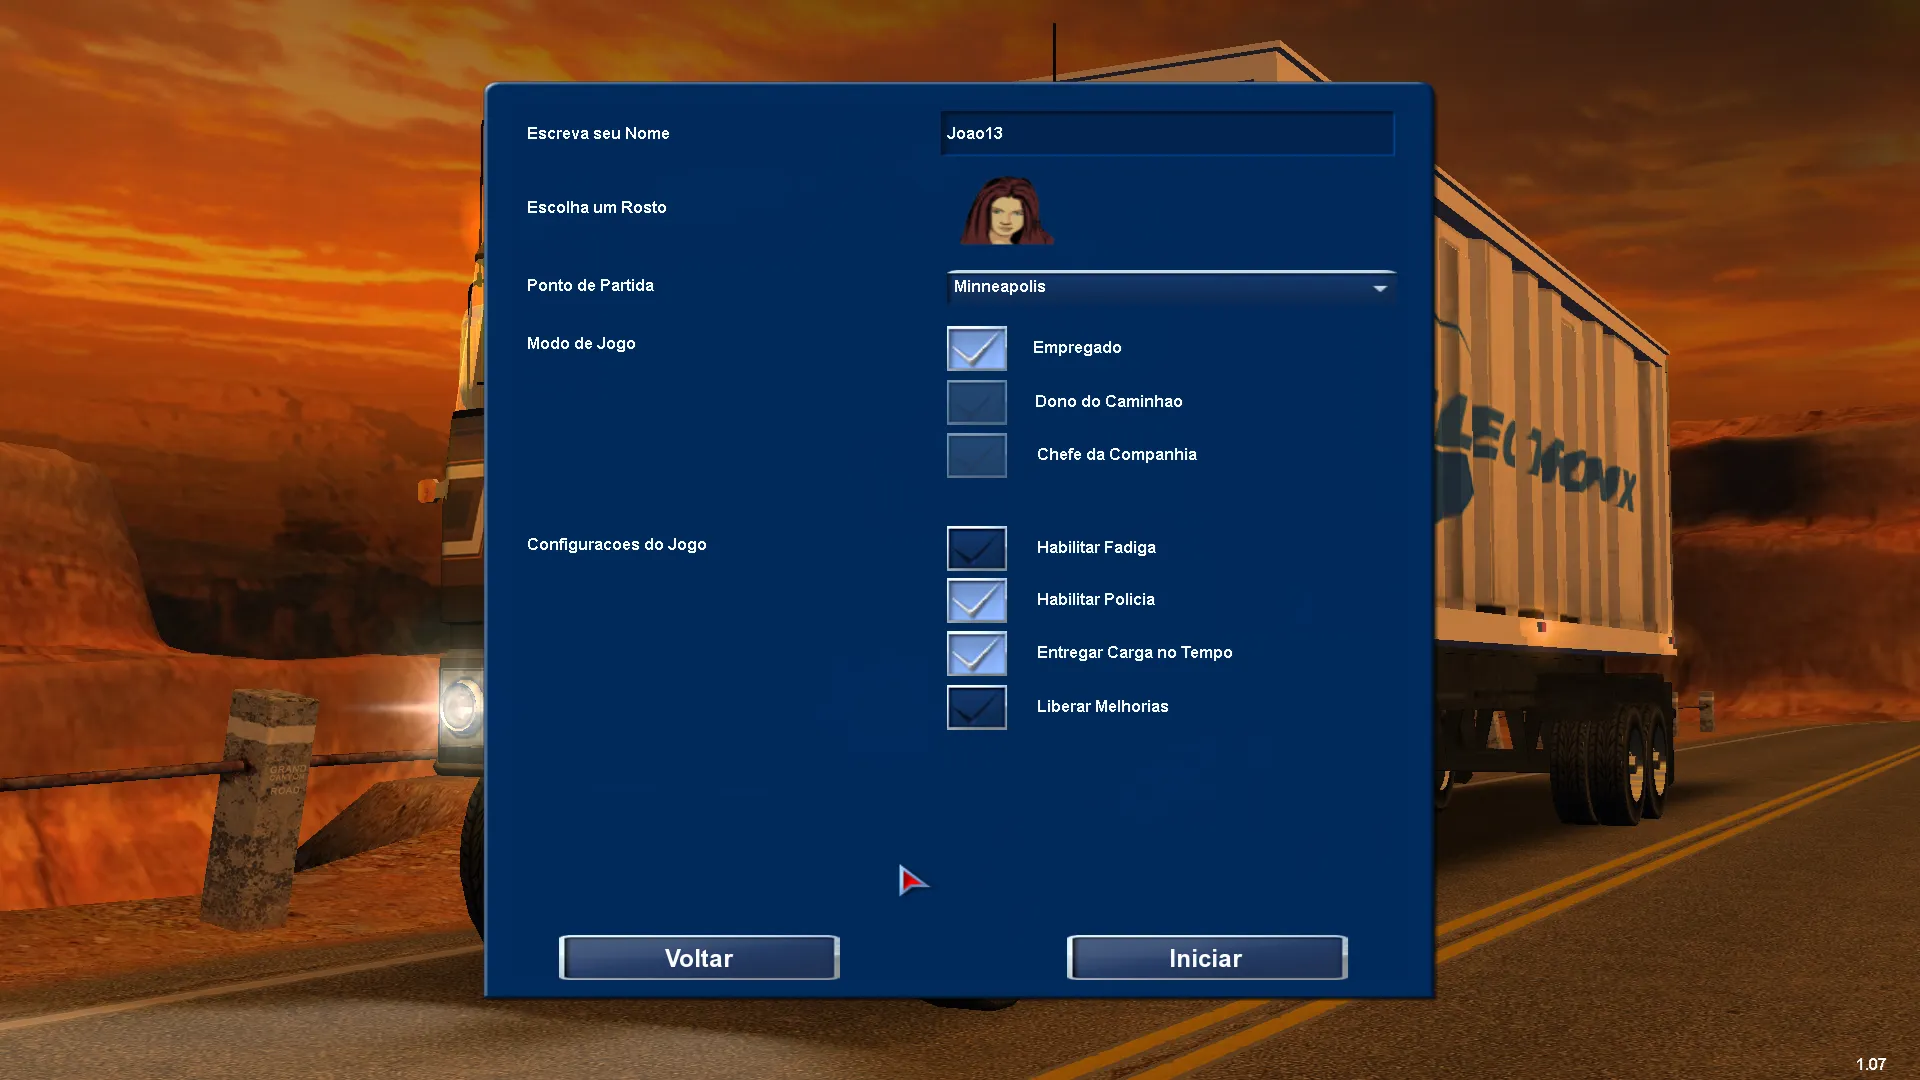Open the Ponto de Partida dropdown arrow

click(1380, 288)
